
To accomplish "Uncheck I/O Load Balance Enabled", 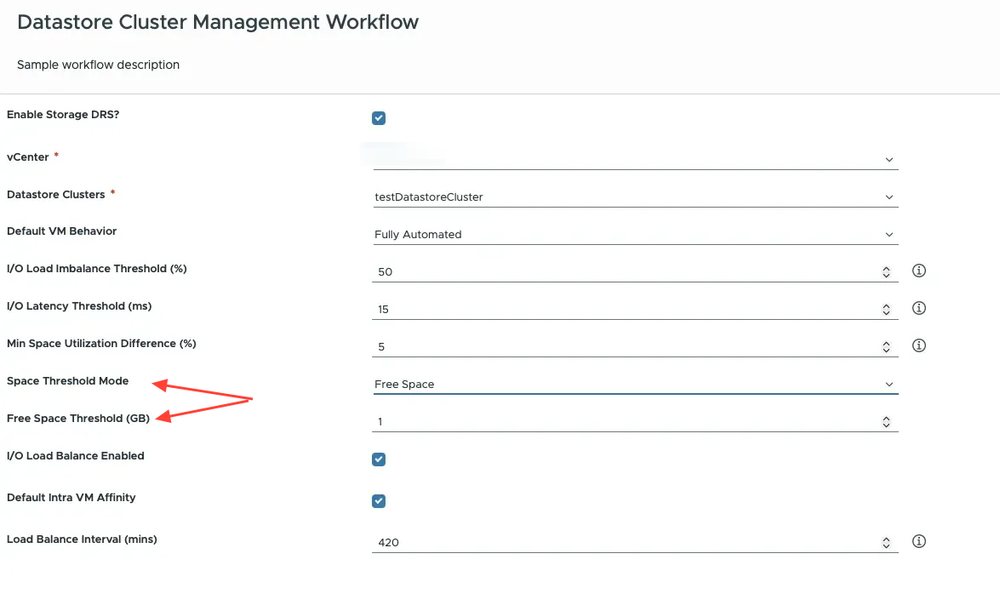I will 379,459.
